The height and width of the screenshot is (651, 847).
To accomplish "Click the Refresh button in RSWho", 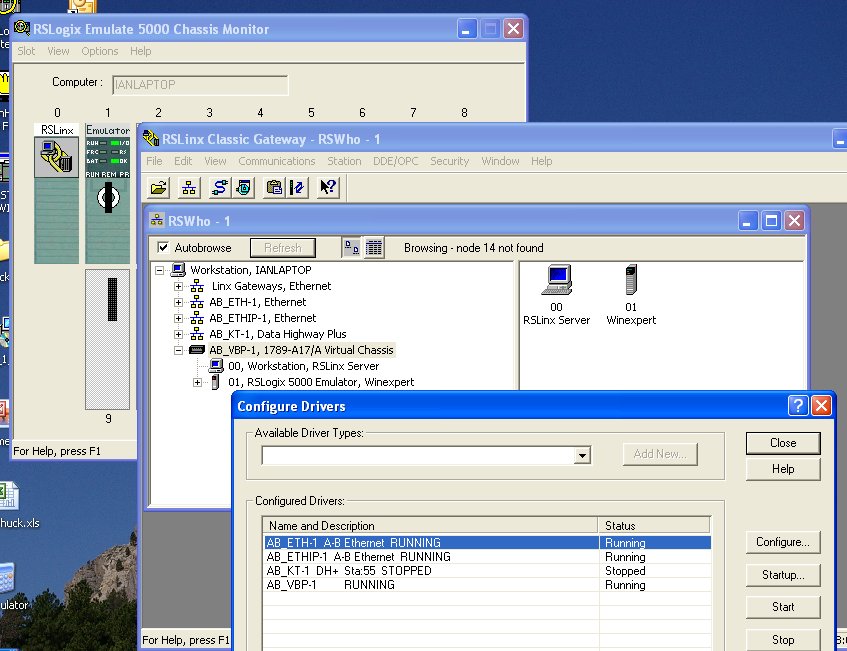I will (x=283, y=248).
